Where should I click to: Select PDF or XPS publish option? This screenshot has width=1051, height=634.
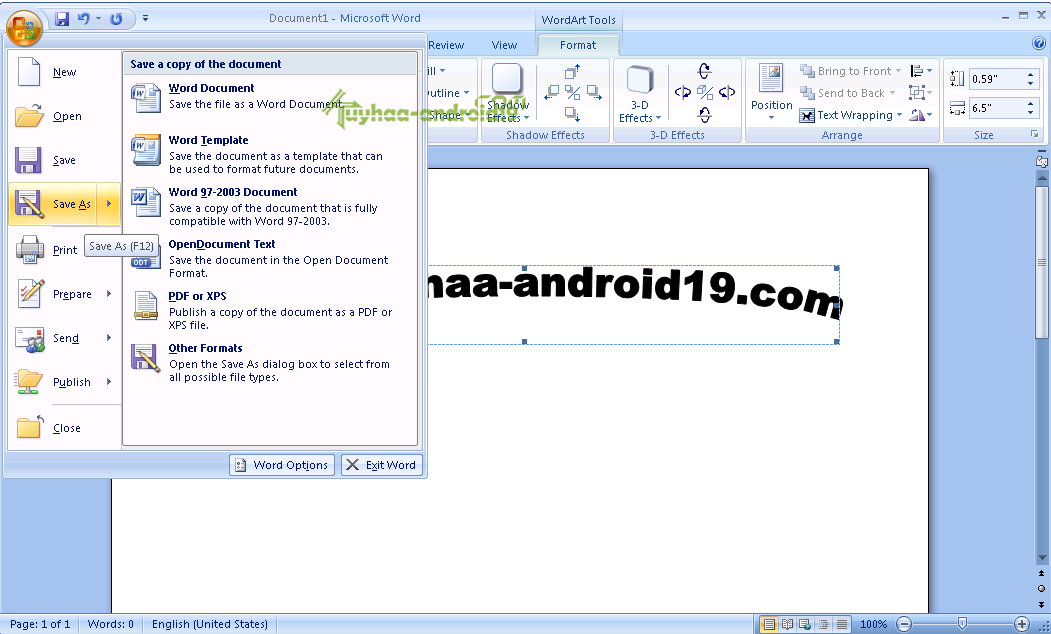tap(269, 310)
